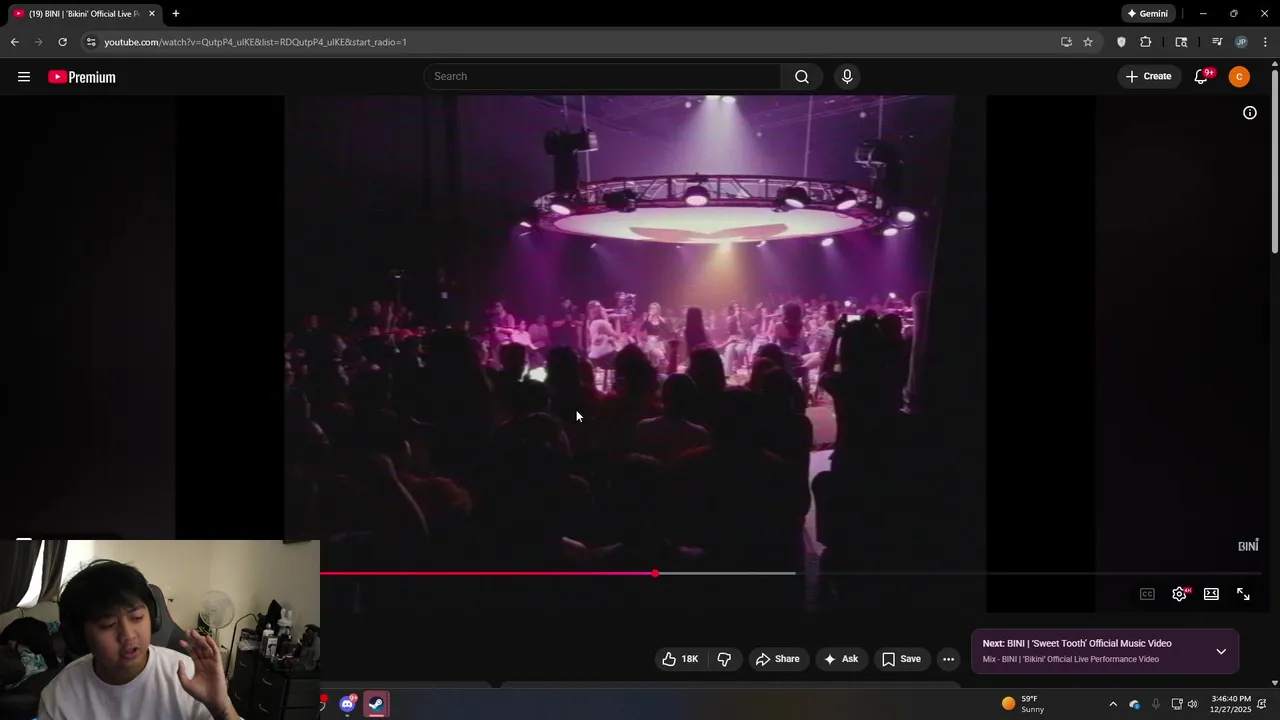Click the magnifier search button
This screenshot has width=1280, height=720.
(x=802, y=76)
